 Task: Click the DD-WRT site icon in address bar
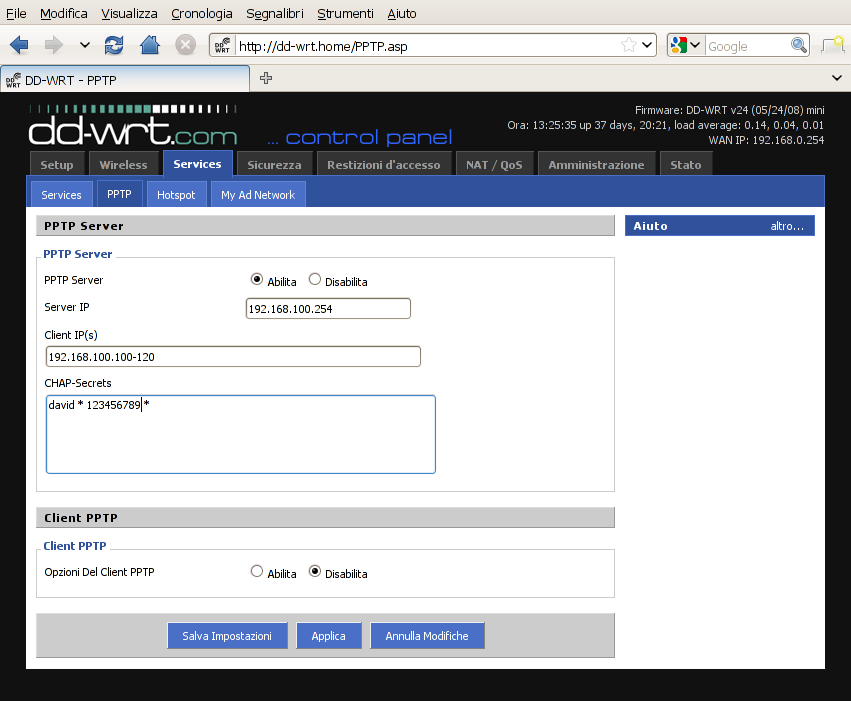click(x=223, y=45)
